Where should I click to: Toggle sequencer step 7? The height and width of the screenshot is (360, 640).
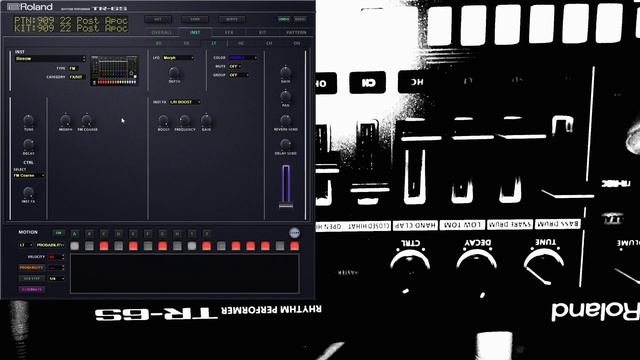pyautogui.click(x=162, y=246)
